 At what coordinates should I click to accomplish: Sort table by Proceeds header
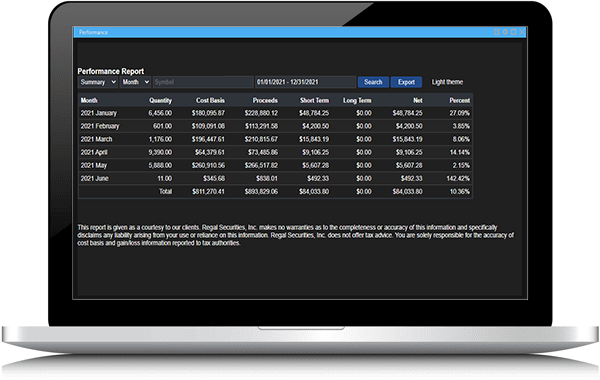click(x=265, y=100)
